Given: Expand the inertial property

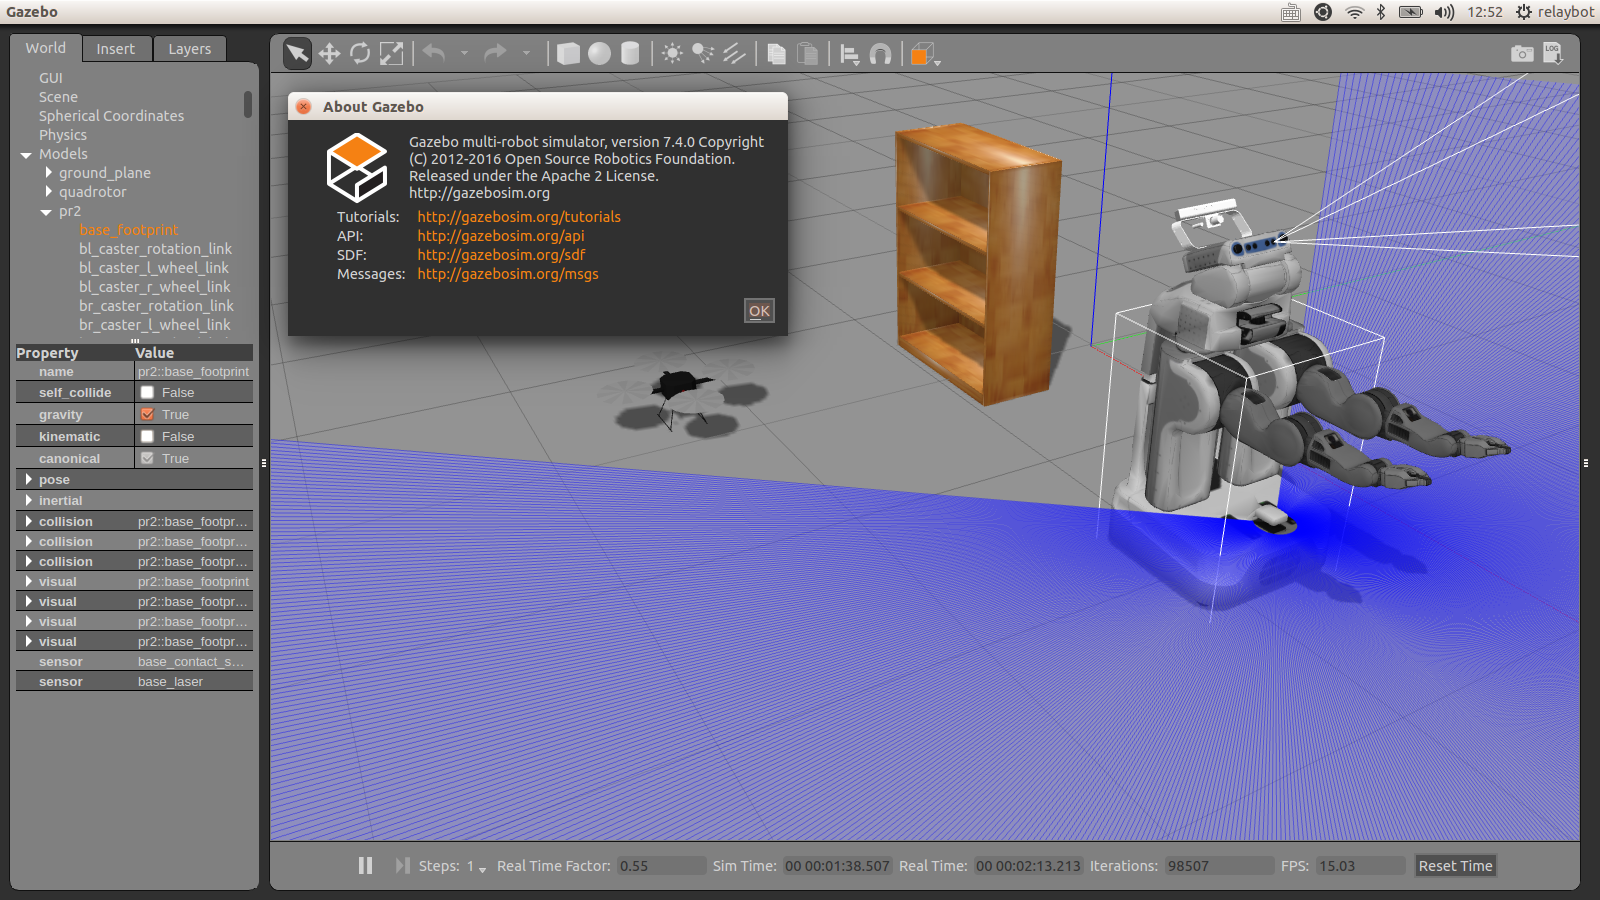Looking at the screenshot, I should point(29,500).
